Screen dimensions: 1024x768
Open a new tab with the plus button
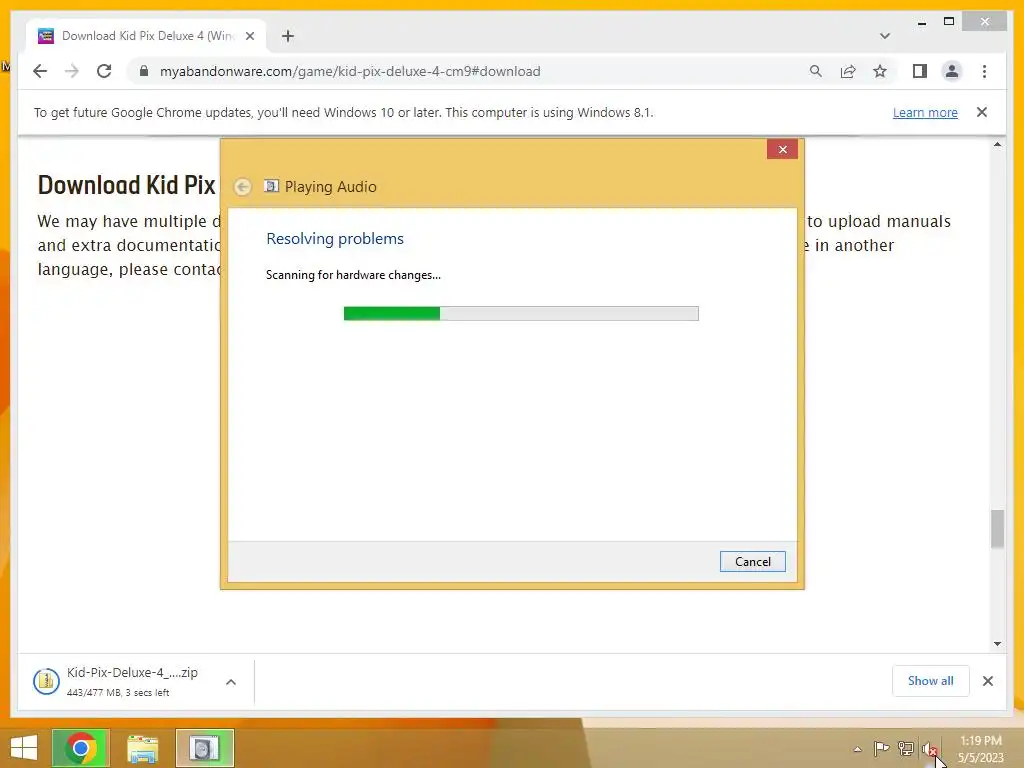(288, 36)
